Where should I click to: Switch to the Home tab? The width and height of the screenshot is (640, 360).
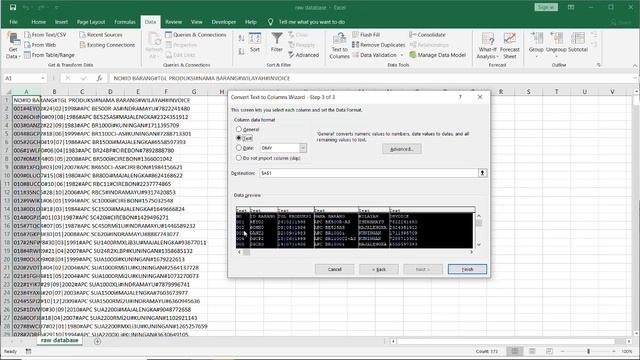[x=38, y=22]
